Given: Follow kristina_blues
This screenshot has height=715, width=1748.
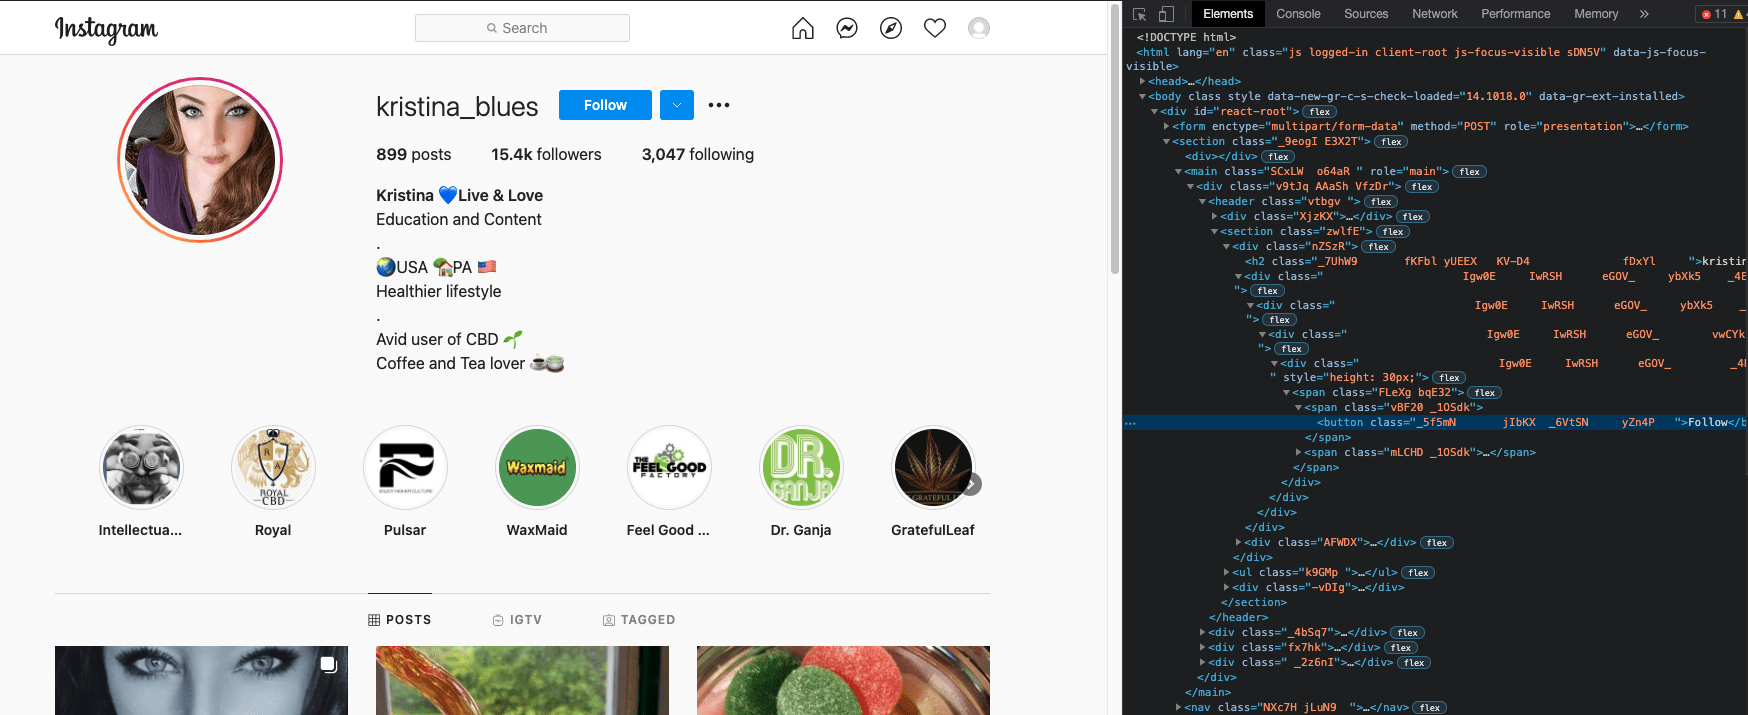Looking at the screenshot, I should (605, 105).
